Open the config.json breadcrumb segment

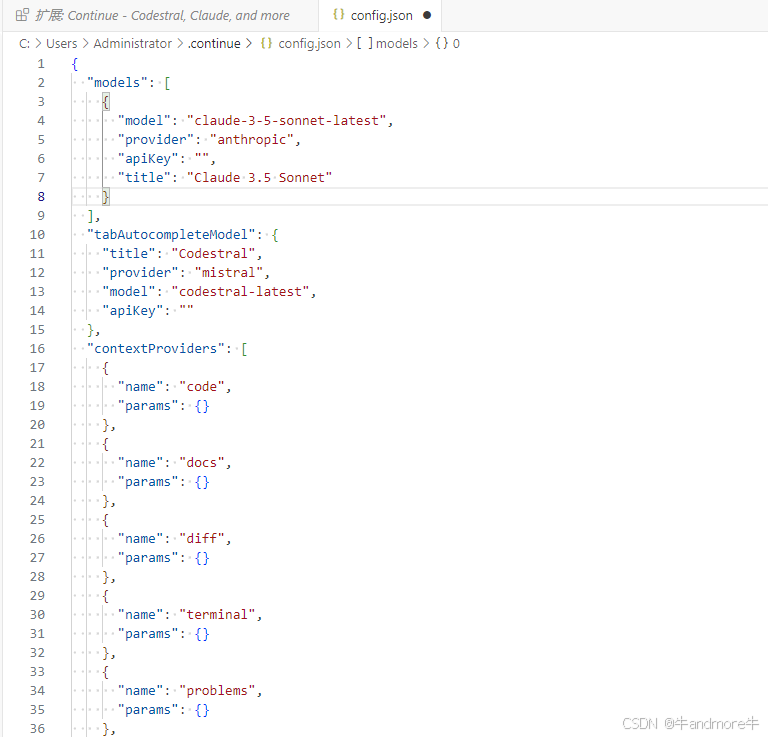[x=310, y=44]
